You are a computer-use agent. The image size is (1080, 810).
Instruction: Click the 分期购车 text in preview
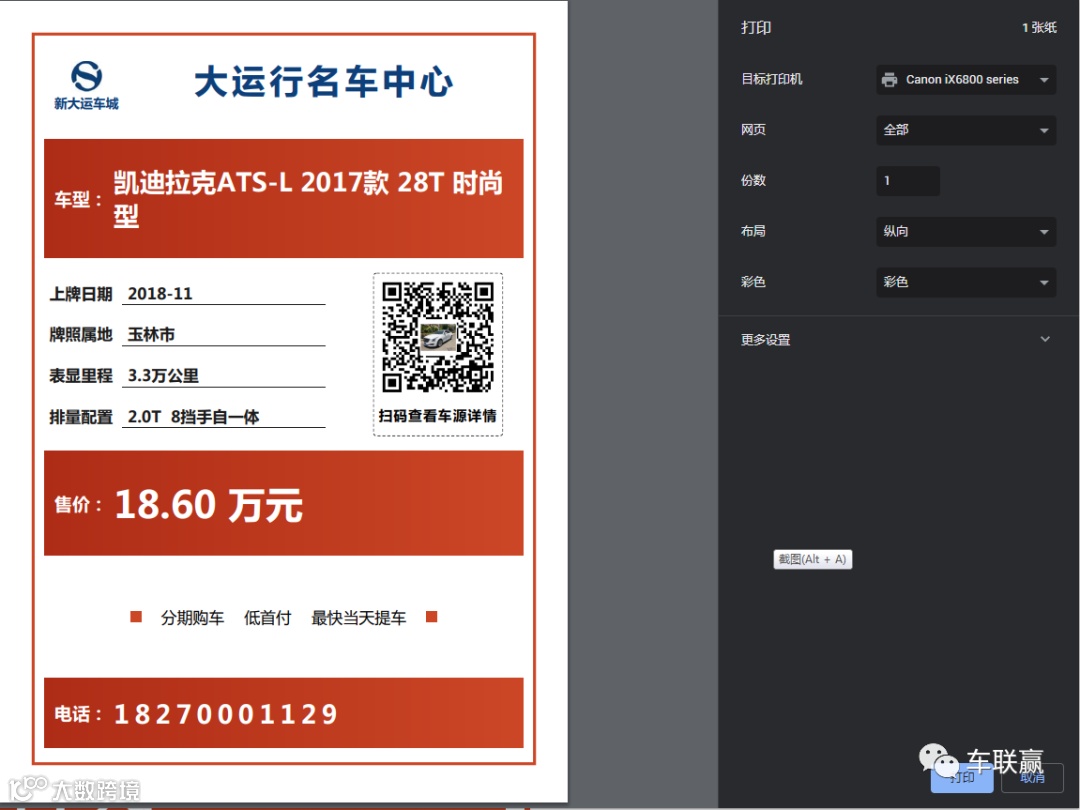point(192,618)
